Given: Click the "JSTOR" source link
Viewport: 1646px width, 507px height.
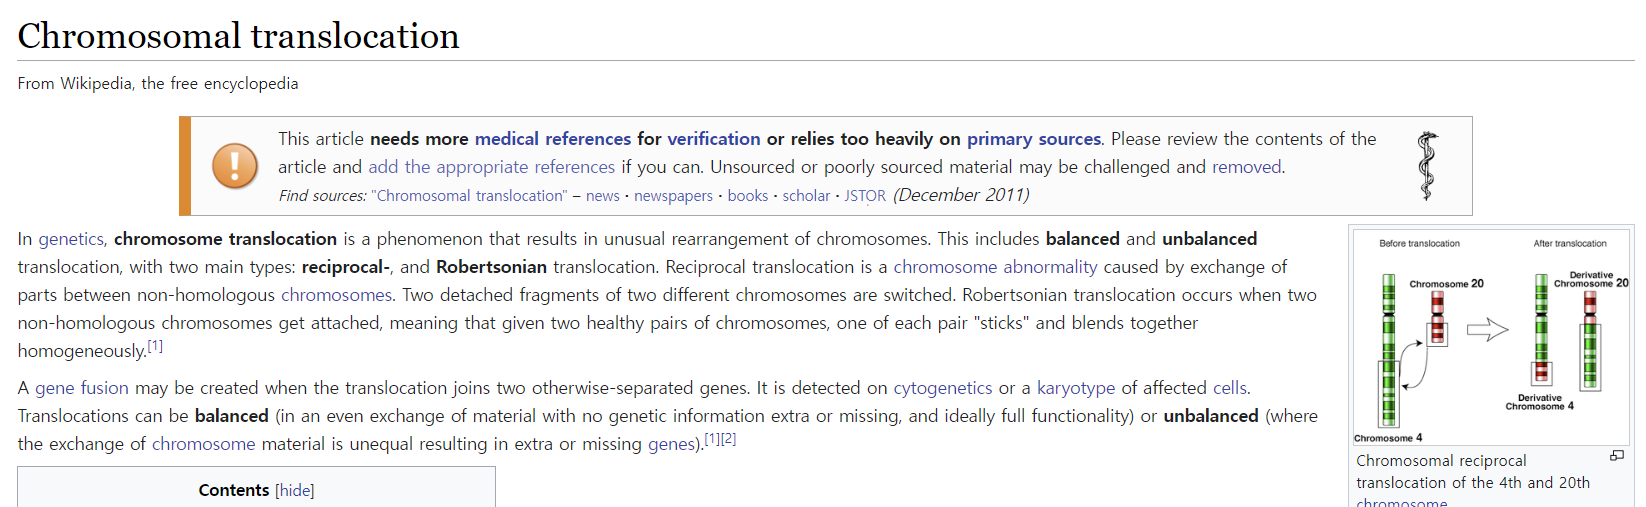Looking at the screenshot, I should tap(865, 196).
